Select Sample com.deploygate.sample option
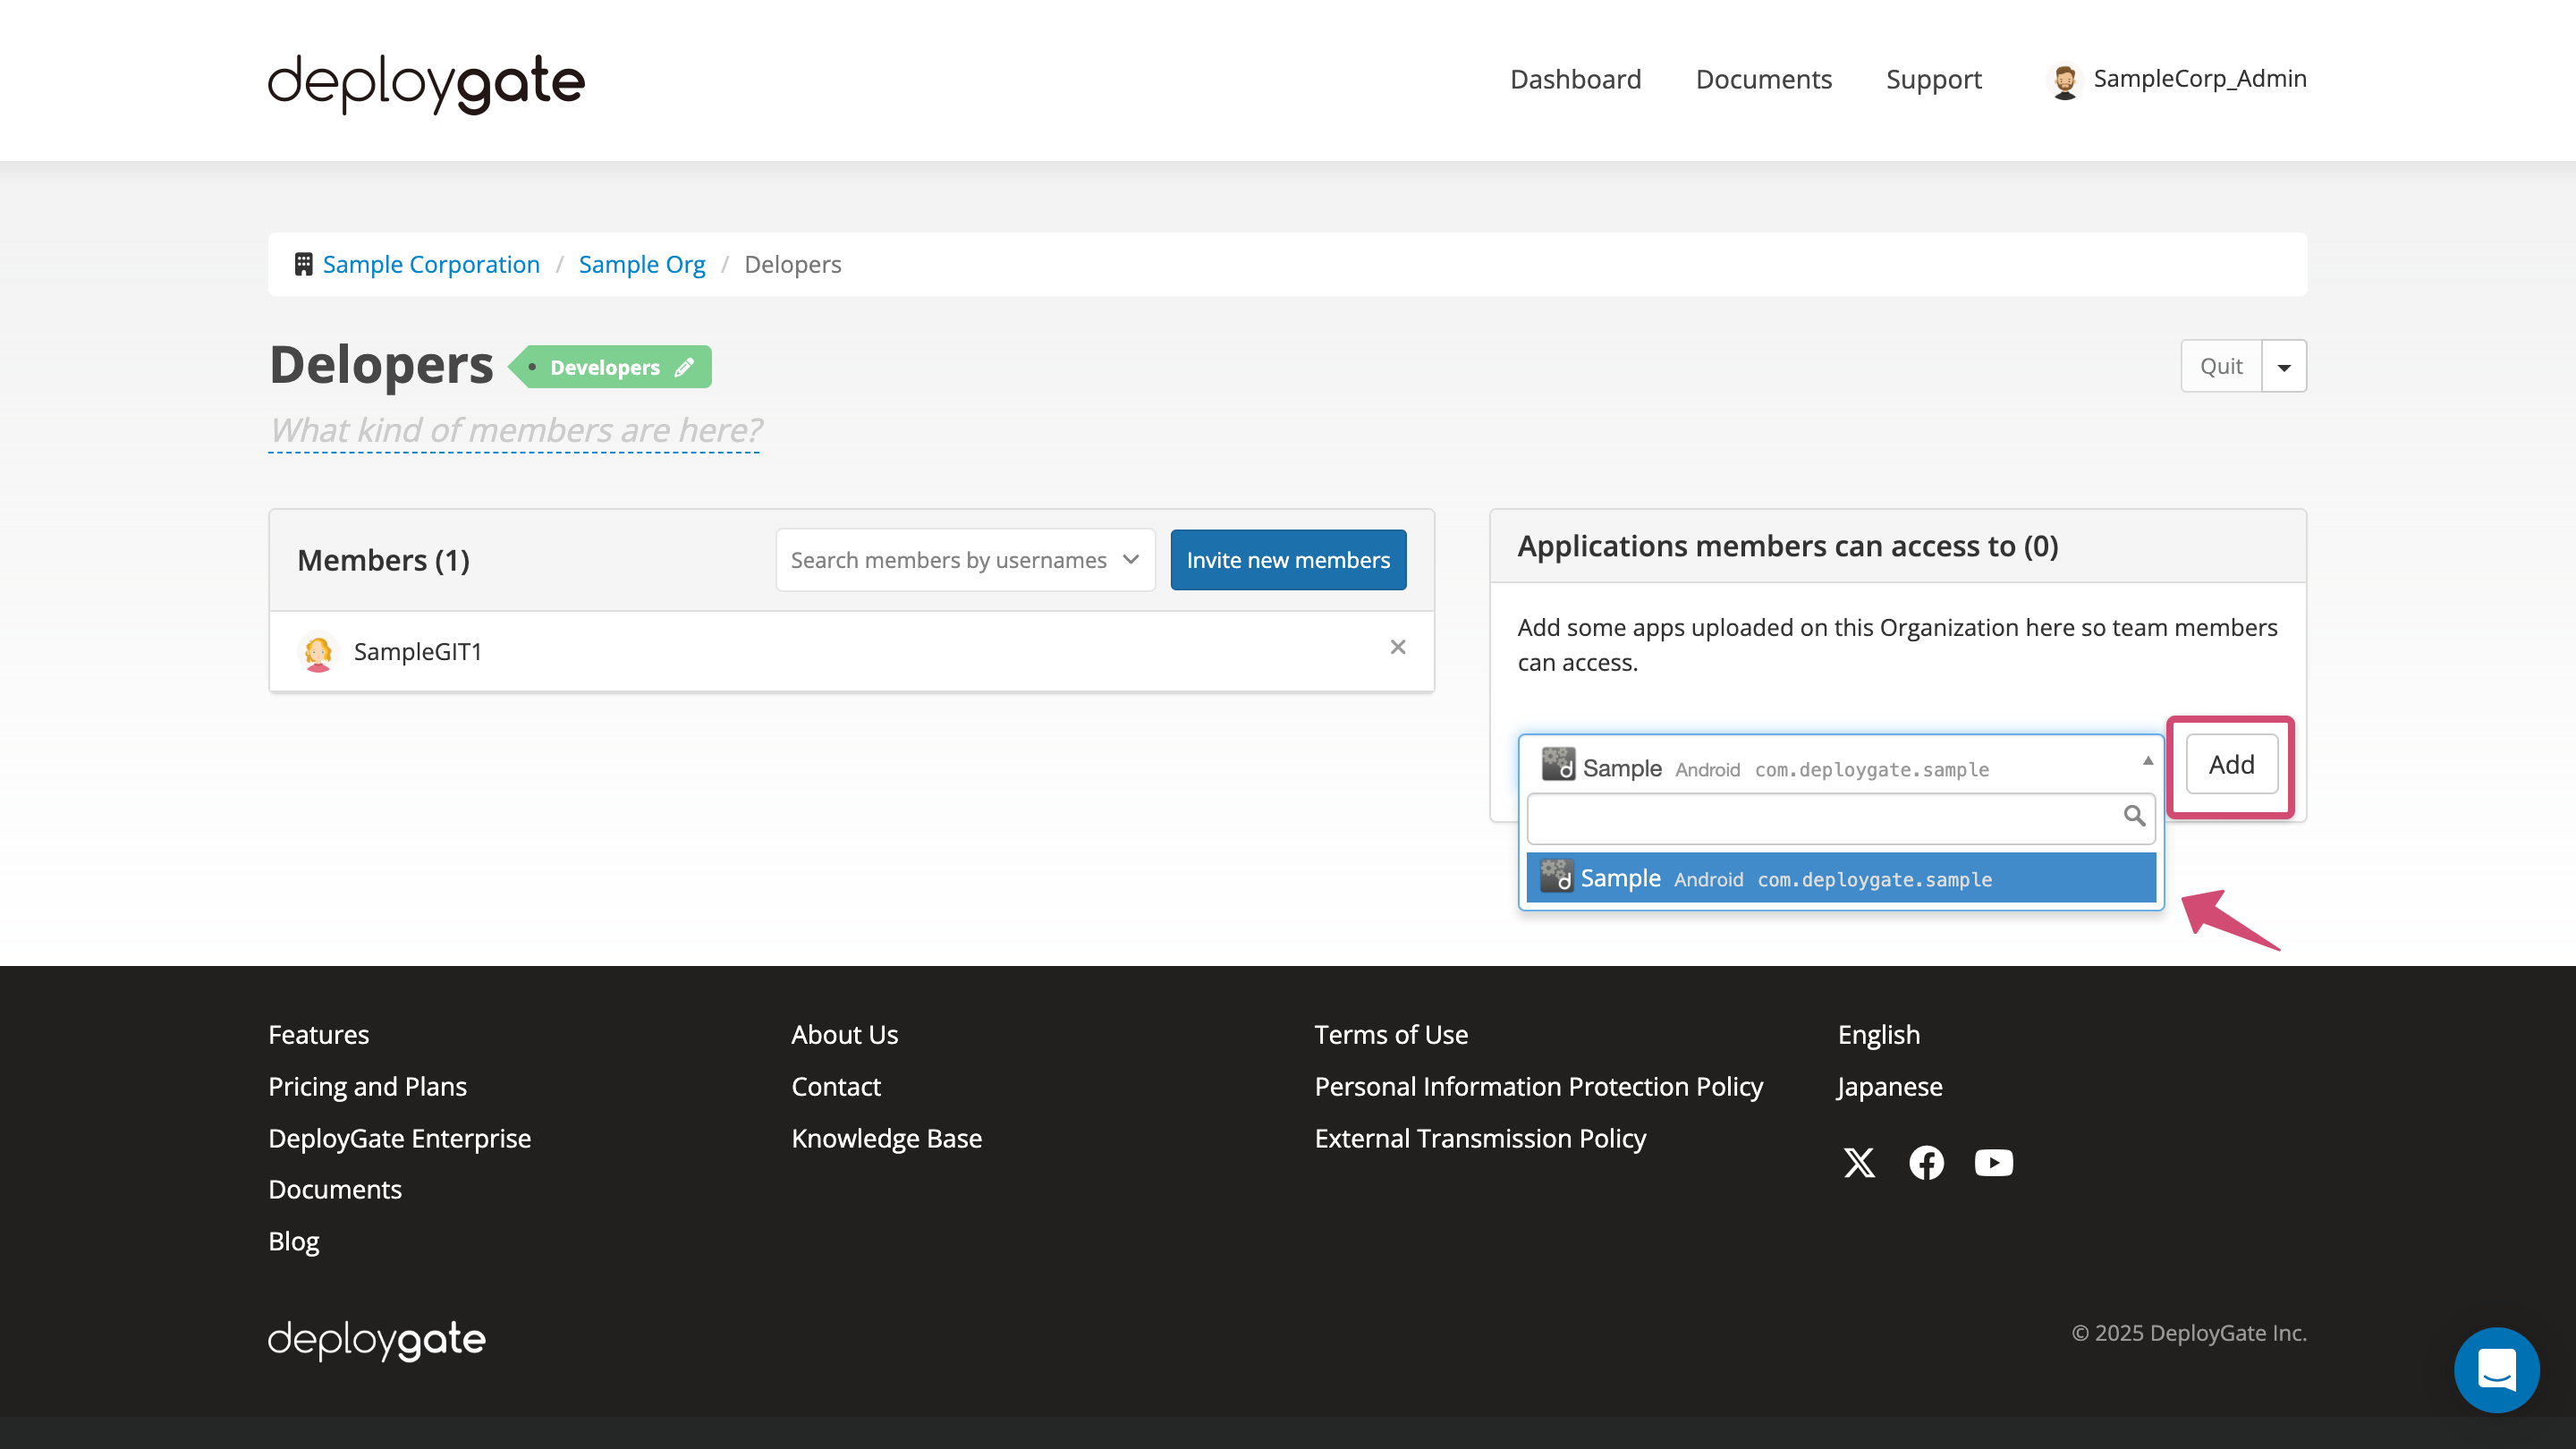Viewport: 2576px width, 1449px height. point(1841,878)
